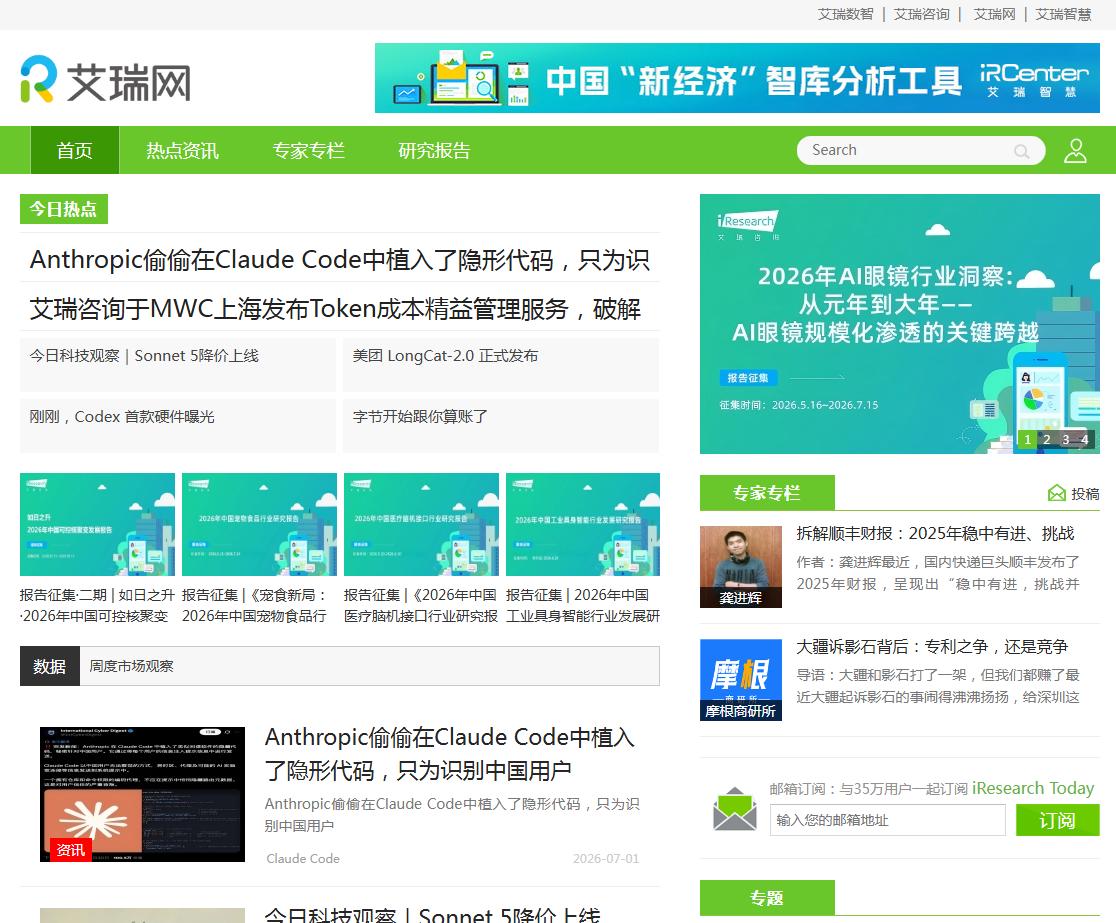Open 刚刚，Codex 首款硬件曝光 item
The width and height of the screenshot is (1116, 923).
(x=178, y=425)
